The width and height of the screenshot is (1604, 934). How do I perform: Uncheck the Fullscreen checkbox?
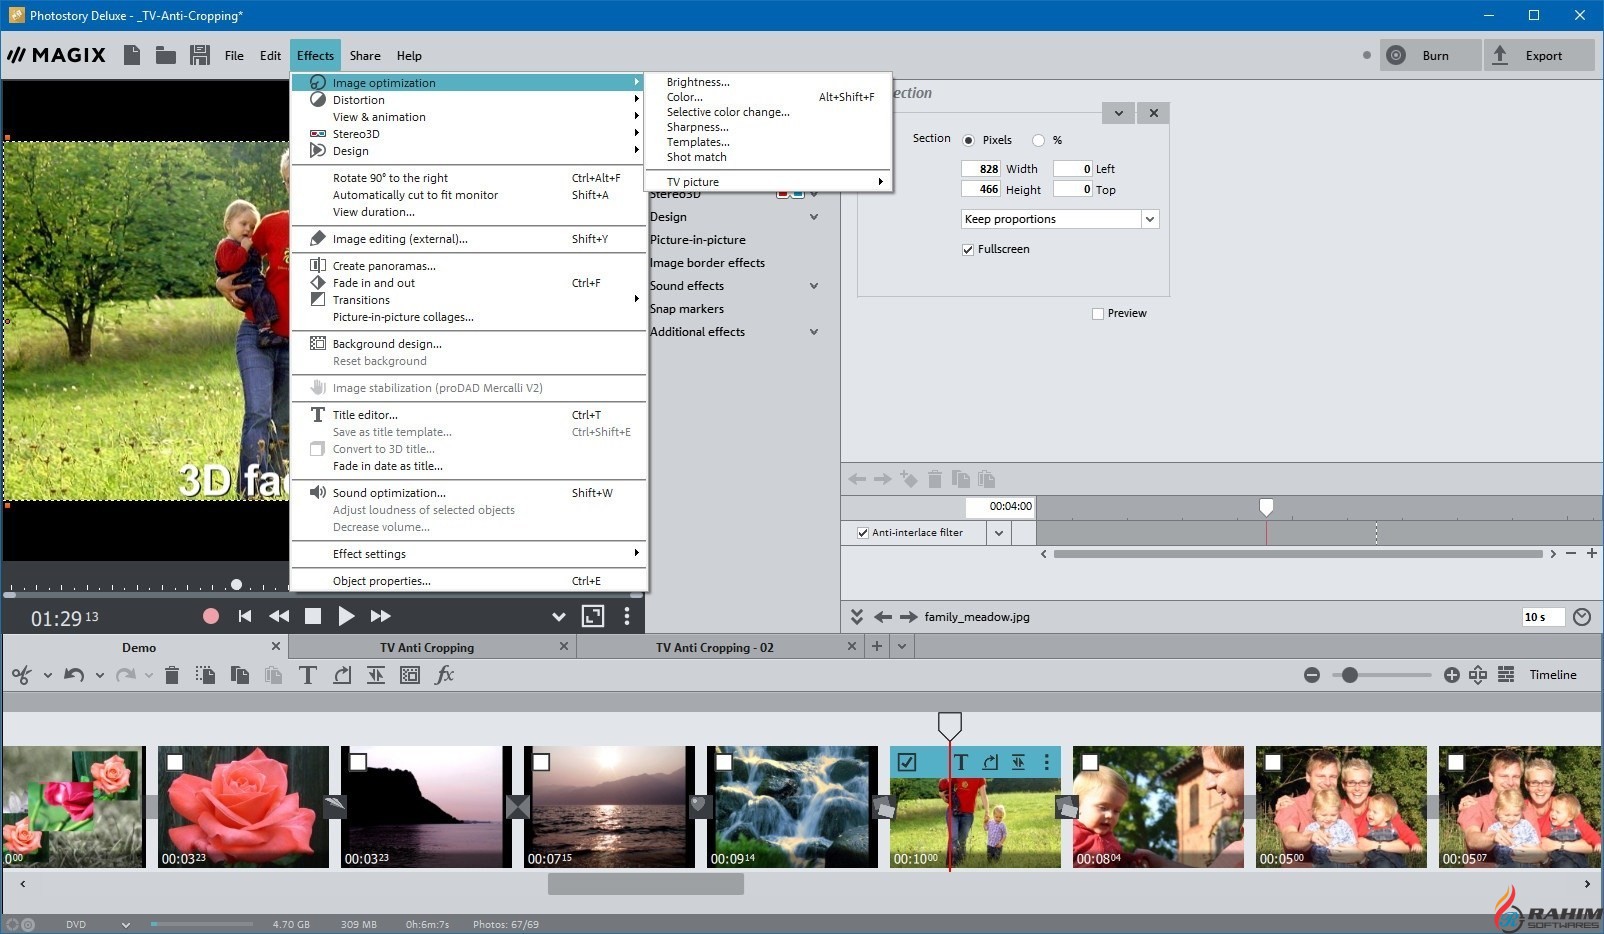[x=968, y=249]
